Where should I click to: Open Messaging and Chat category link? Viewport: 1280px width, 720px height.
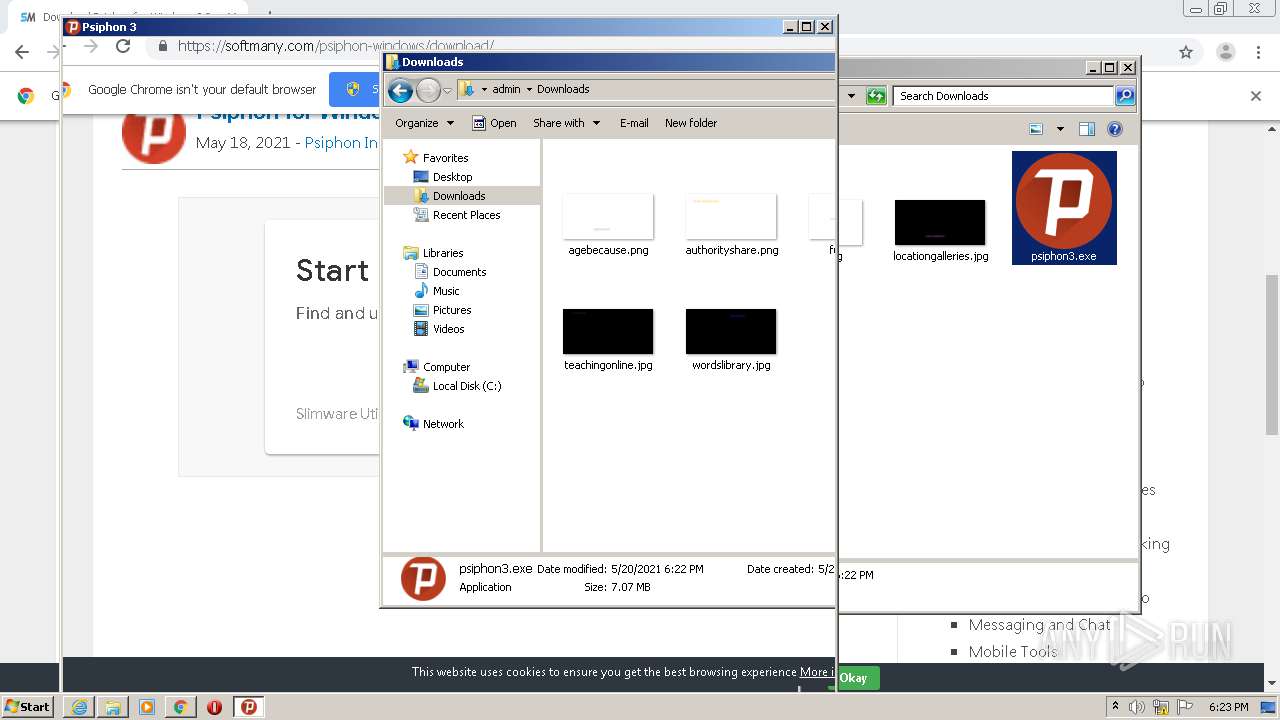[x=1039, y=625]
